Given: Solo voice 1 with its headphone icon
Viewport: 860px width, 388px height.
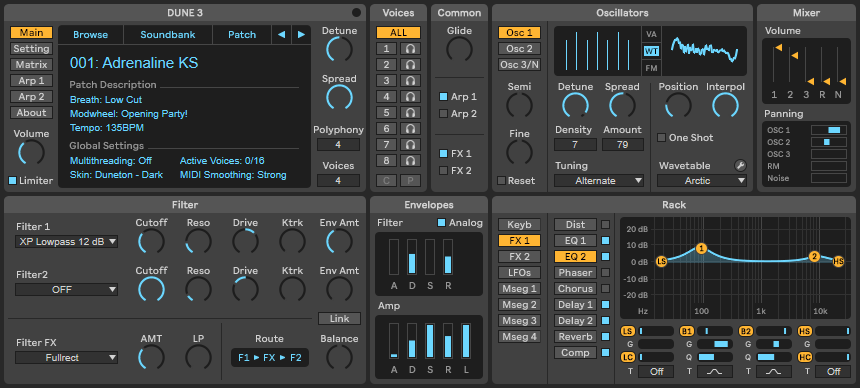Looking at the screenshot, I should [410, 49].
